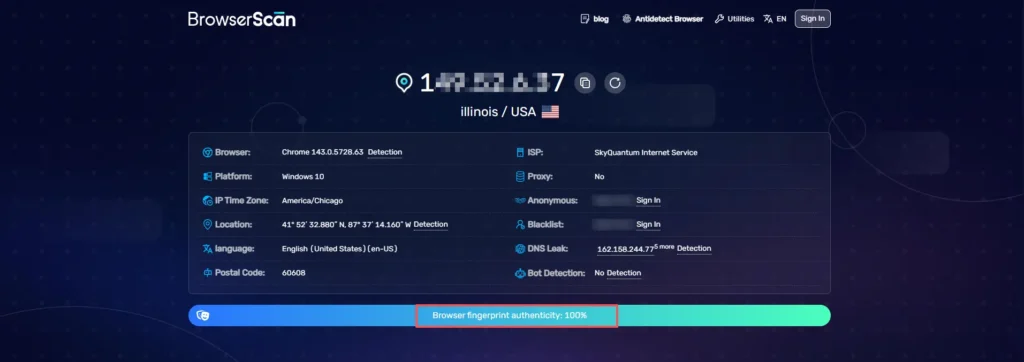Click the Browser row Chrome icon

[207, 152]
